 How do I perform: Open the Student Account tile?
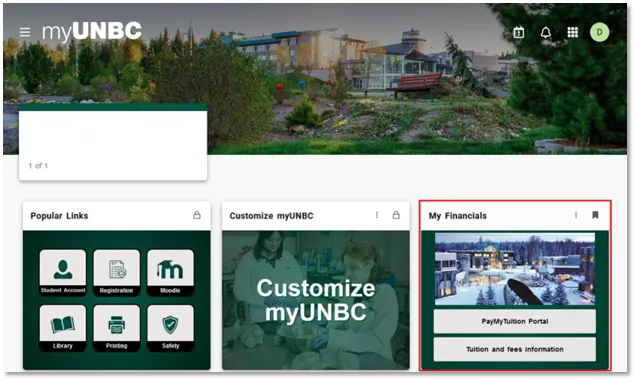63,272
